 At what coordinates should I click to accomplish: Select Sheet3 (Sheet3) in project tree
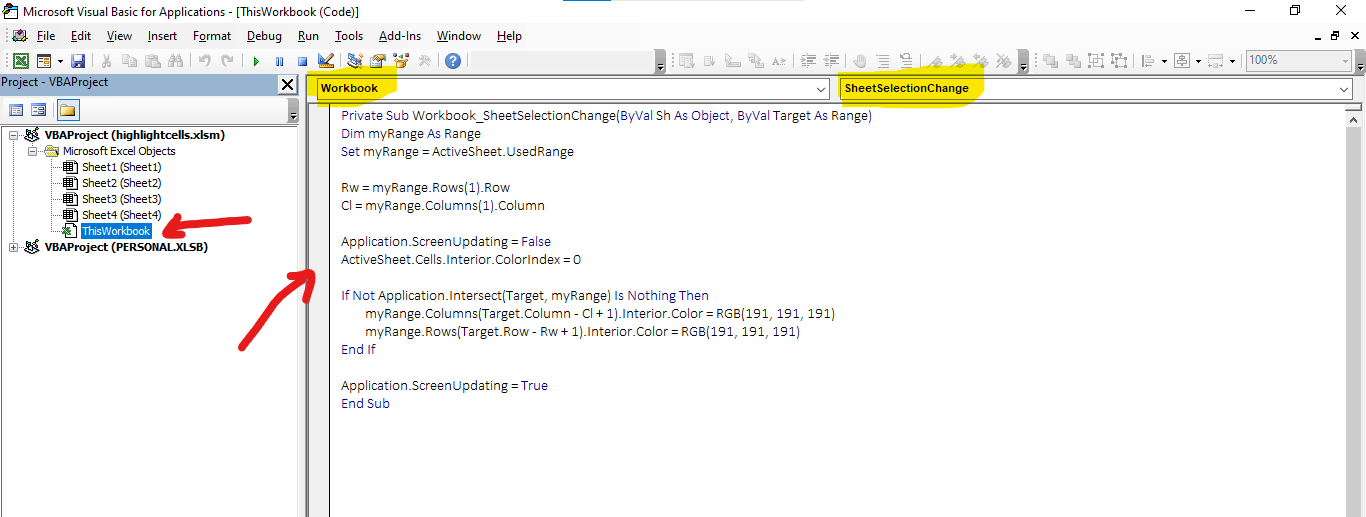[121, 199]
